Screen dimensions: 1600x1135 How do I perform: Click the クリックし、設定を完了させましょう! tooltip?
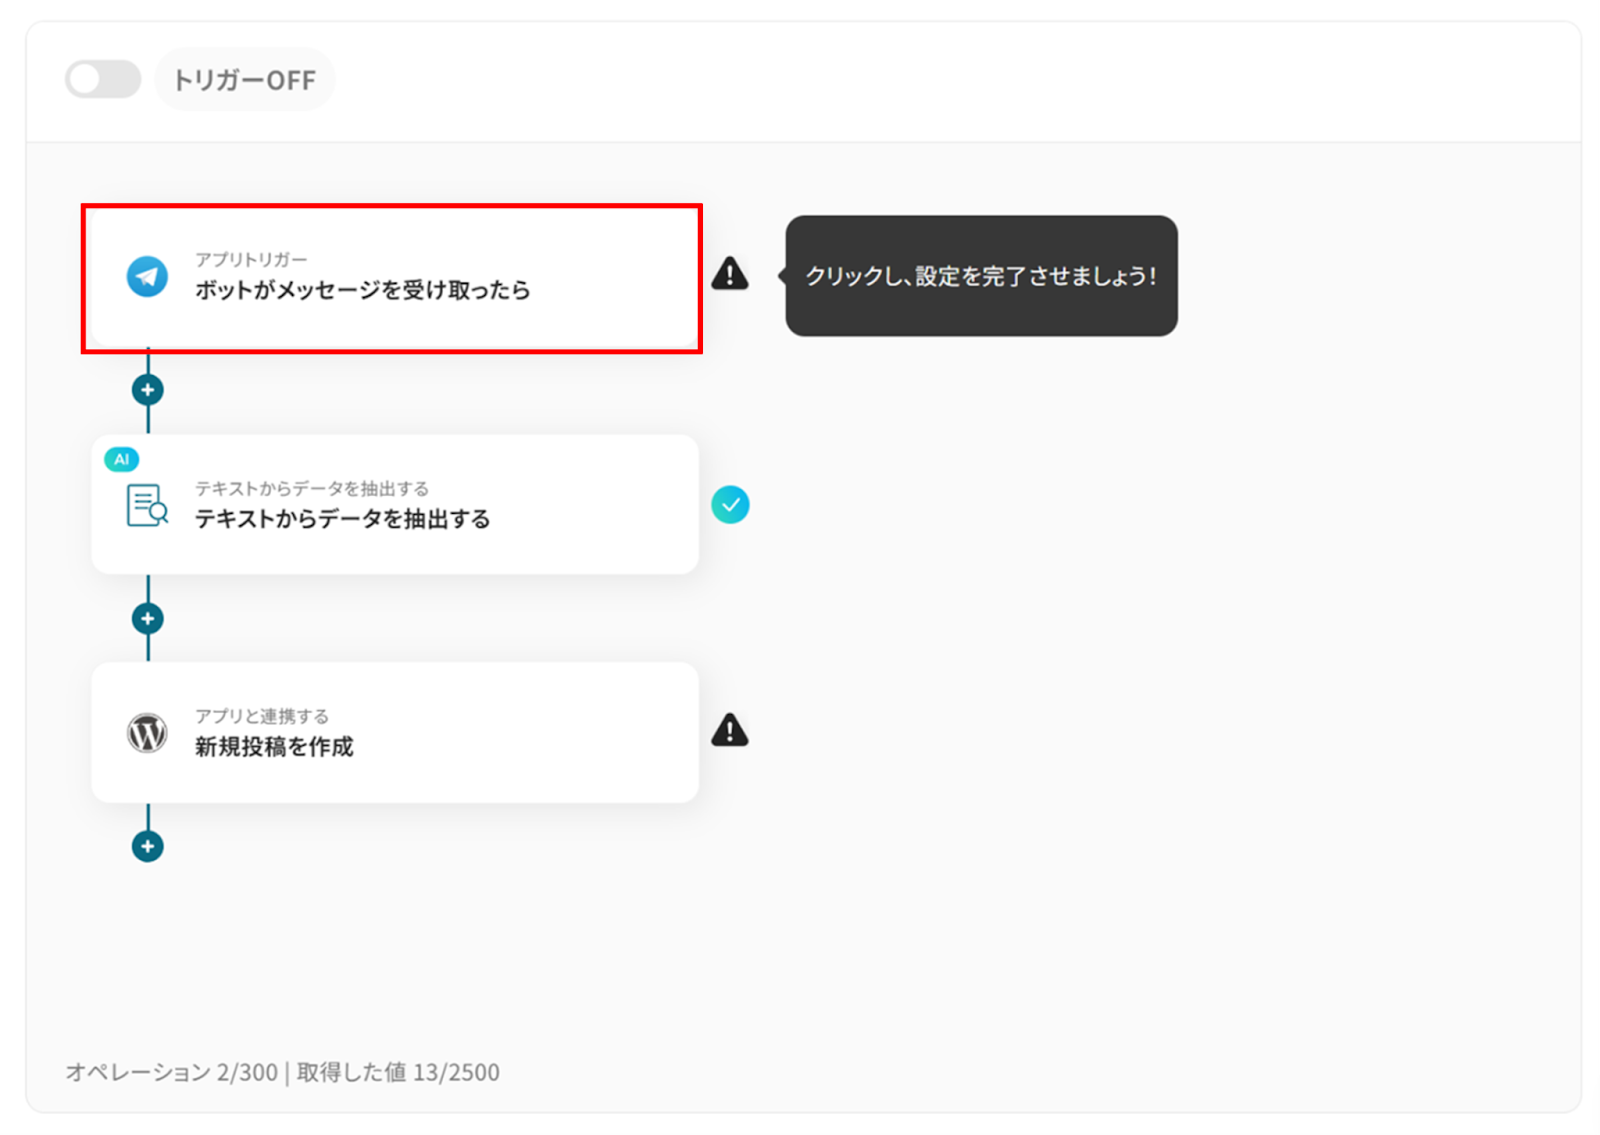tap(981, 276)
